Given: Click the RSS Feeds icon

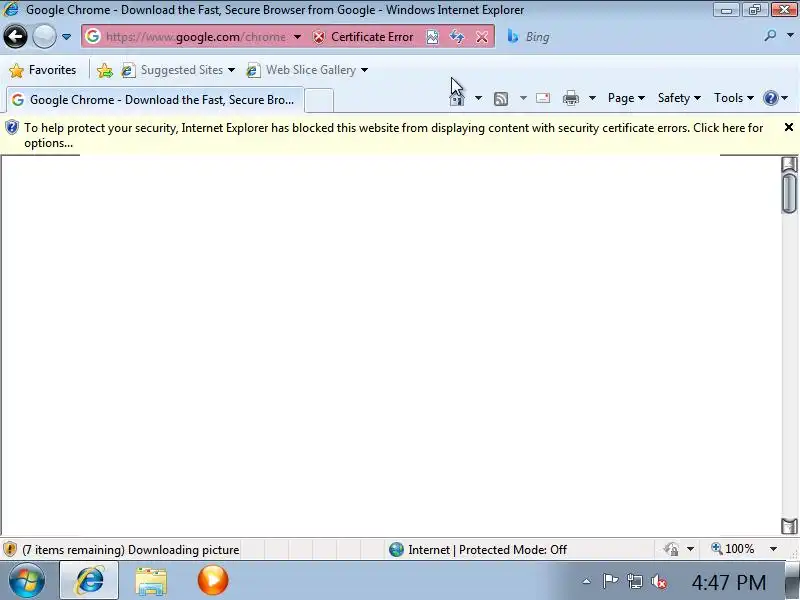Looking at the screenshot, I should (x=501, y=98).
